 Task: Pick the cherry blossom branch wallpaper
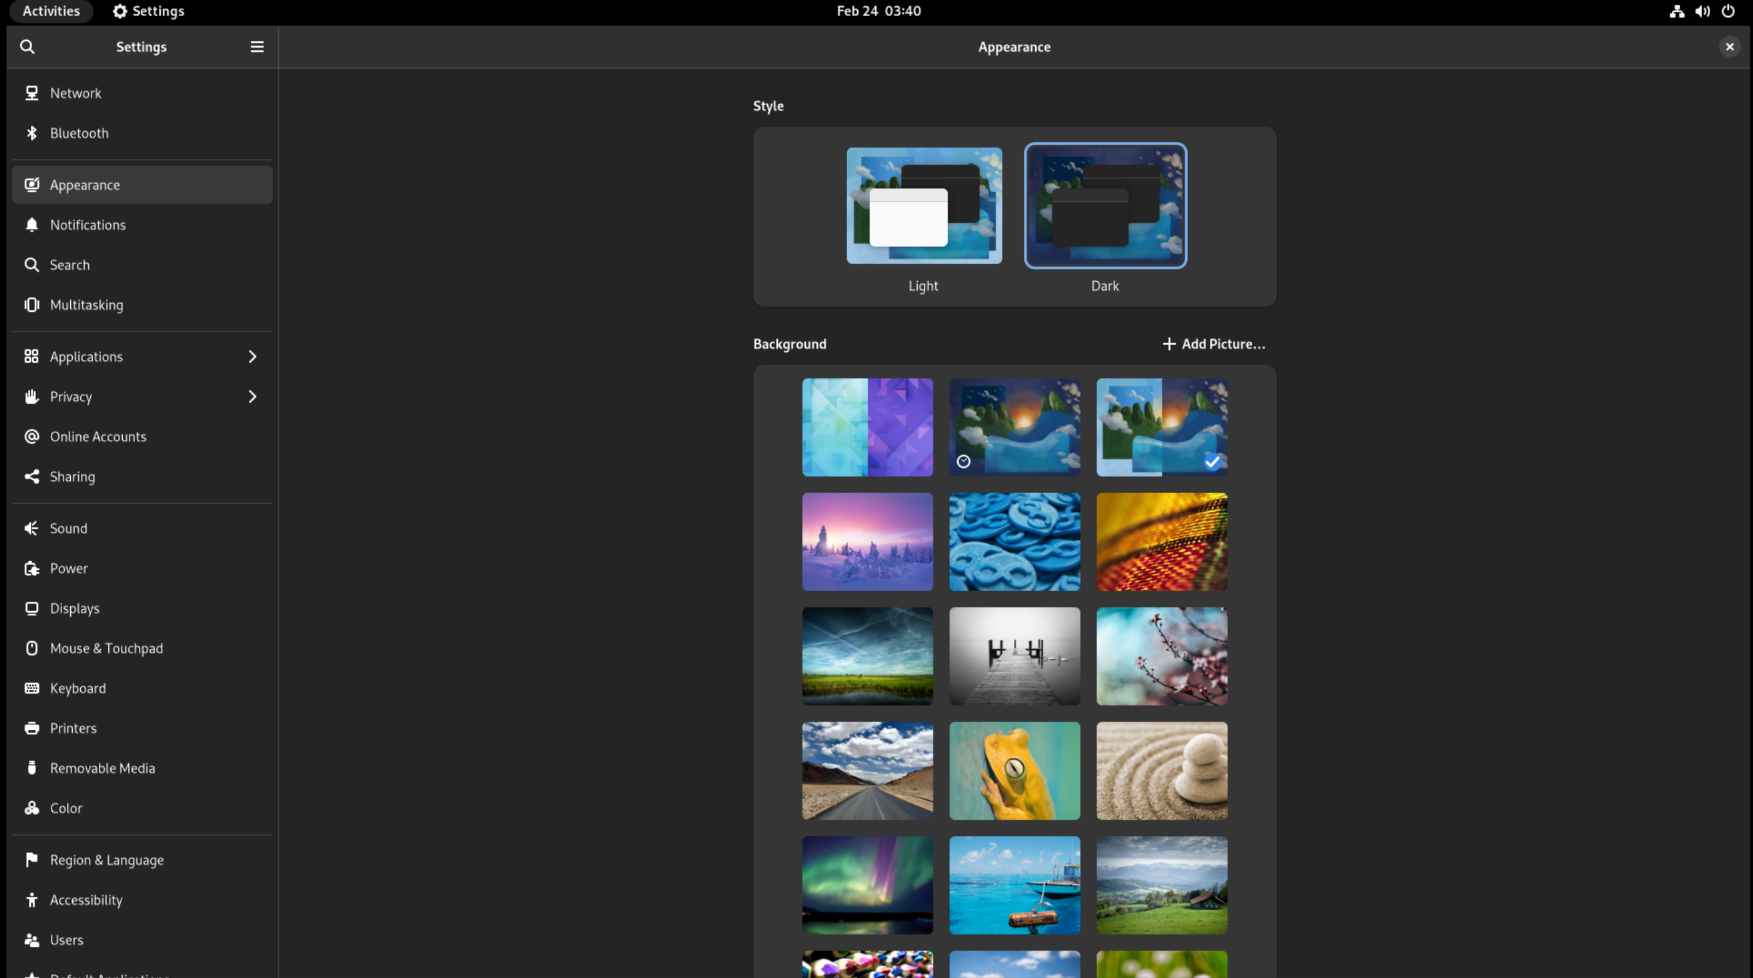point(1162,656)
